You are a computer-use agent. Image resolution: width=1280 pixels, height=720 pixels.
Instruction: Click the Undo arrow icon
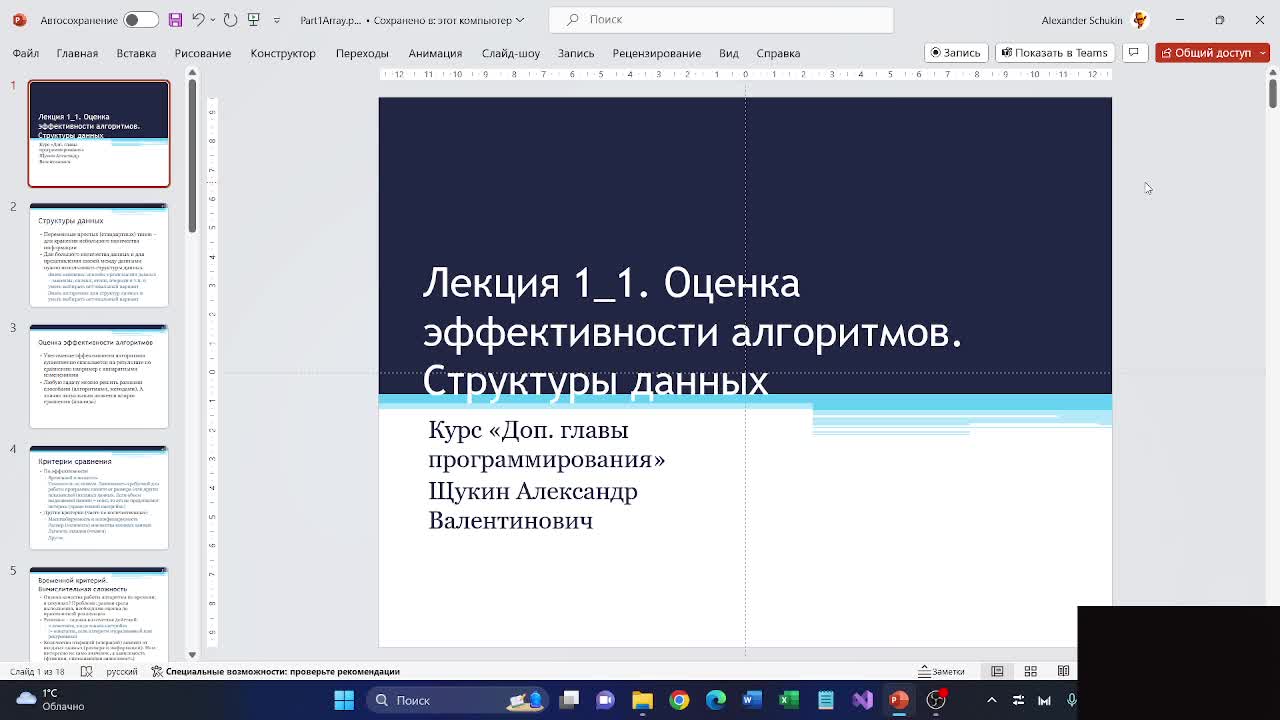coord(198,20)
